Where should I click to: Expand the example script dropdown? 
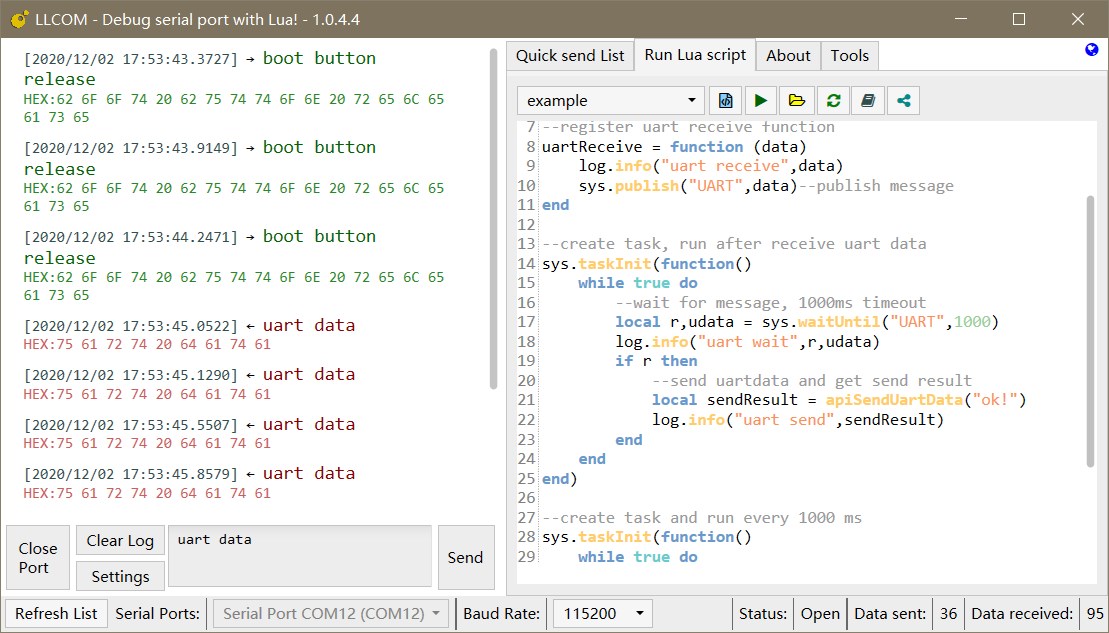coord(611,100)
